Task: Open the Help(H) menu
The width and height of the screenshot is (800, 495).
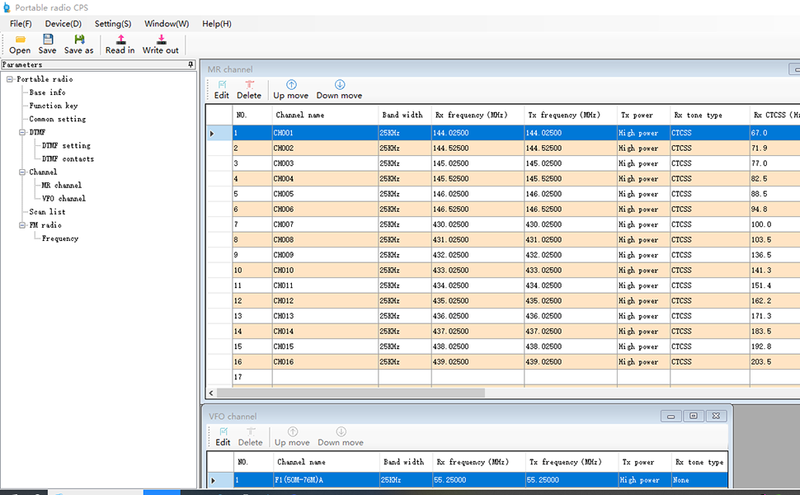Action: coord(217,23)
